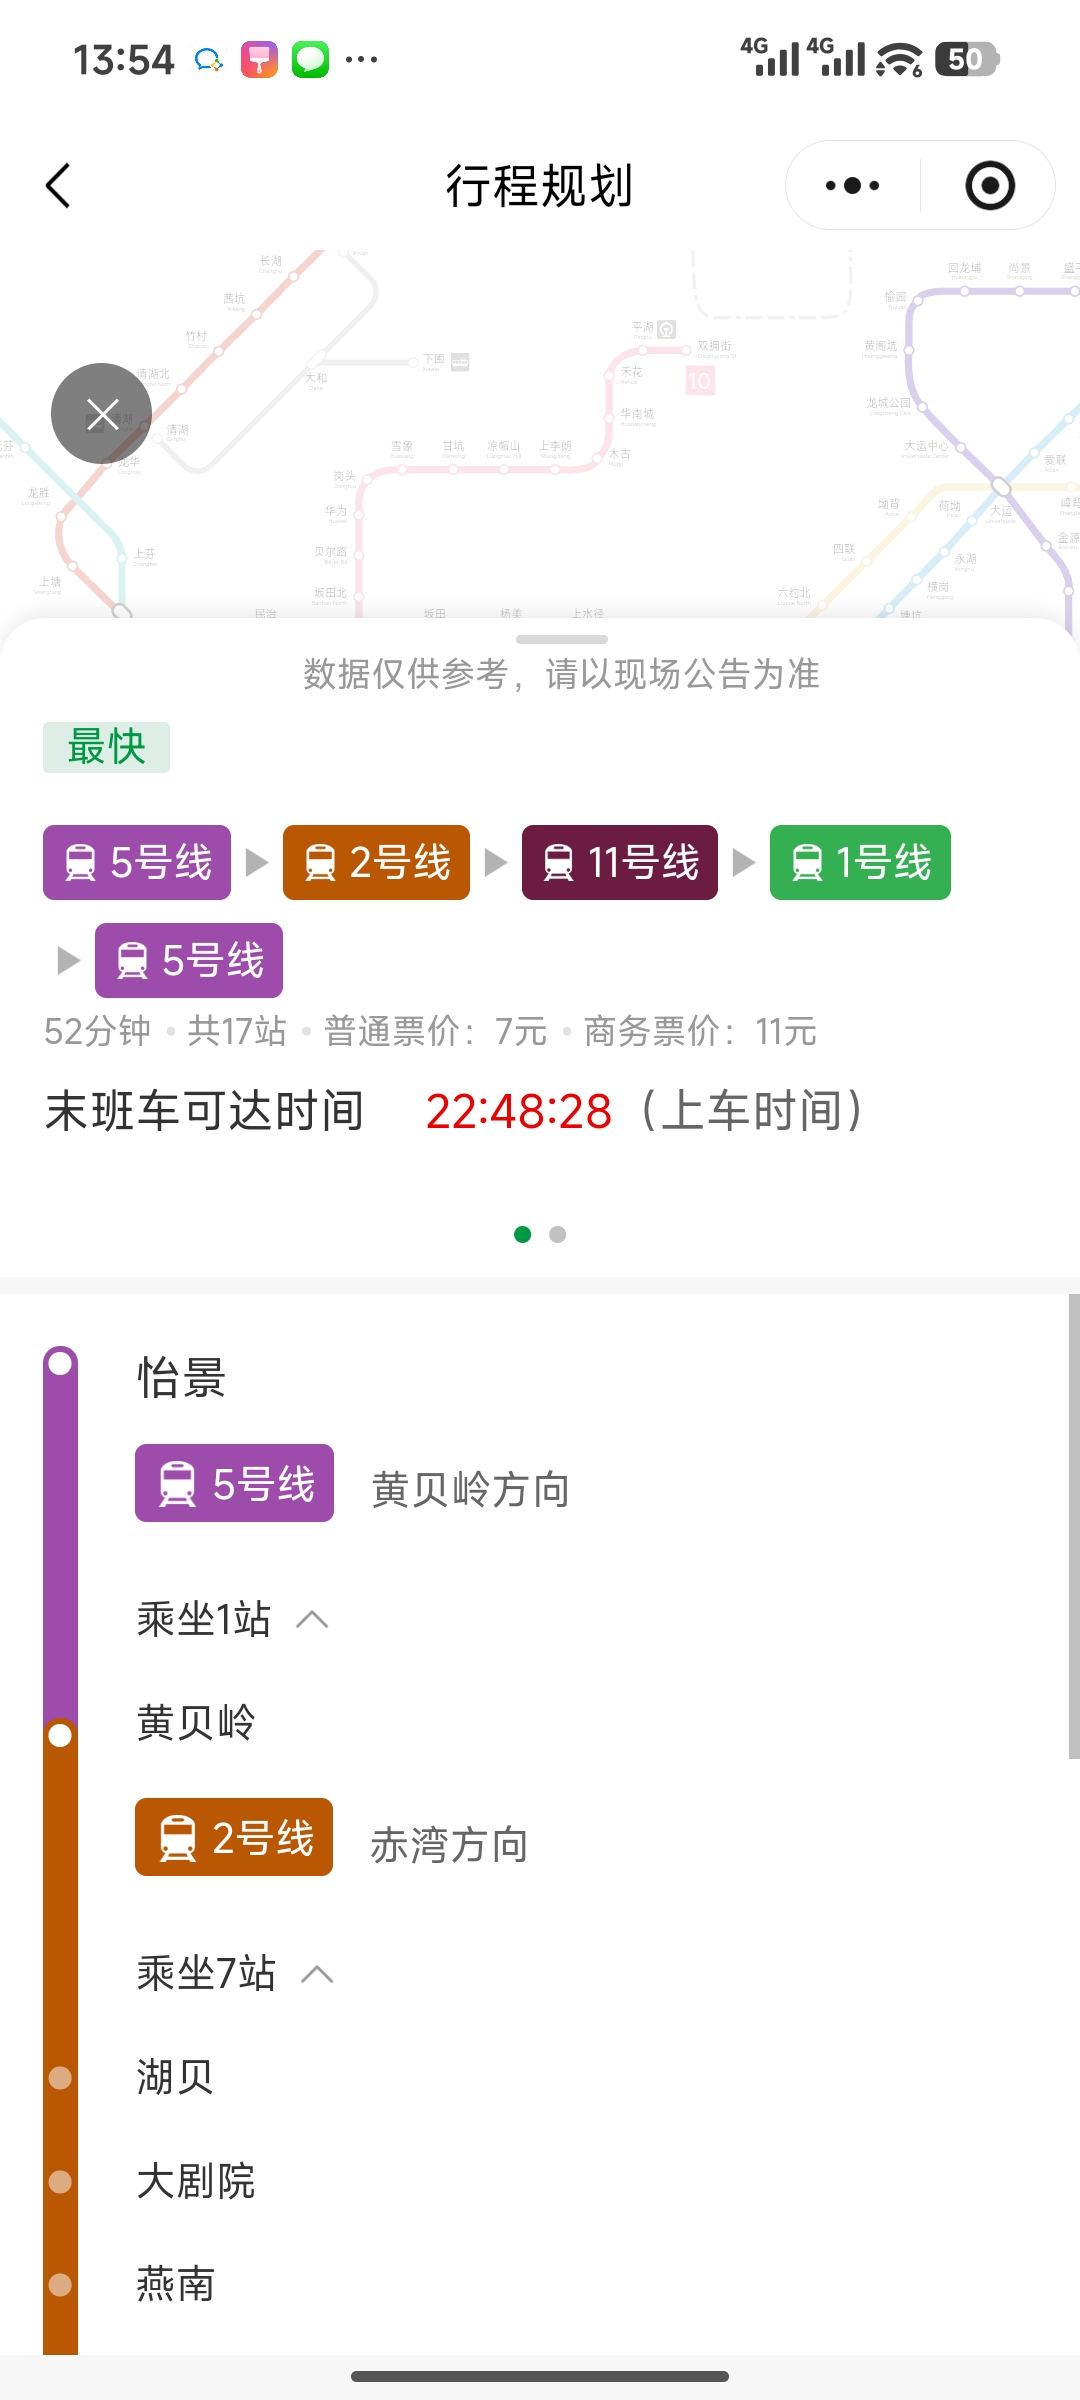1080x2400 pixels.
Task: Collapse the 乘坐1站 station list
Action: click(313, 1619)
